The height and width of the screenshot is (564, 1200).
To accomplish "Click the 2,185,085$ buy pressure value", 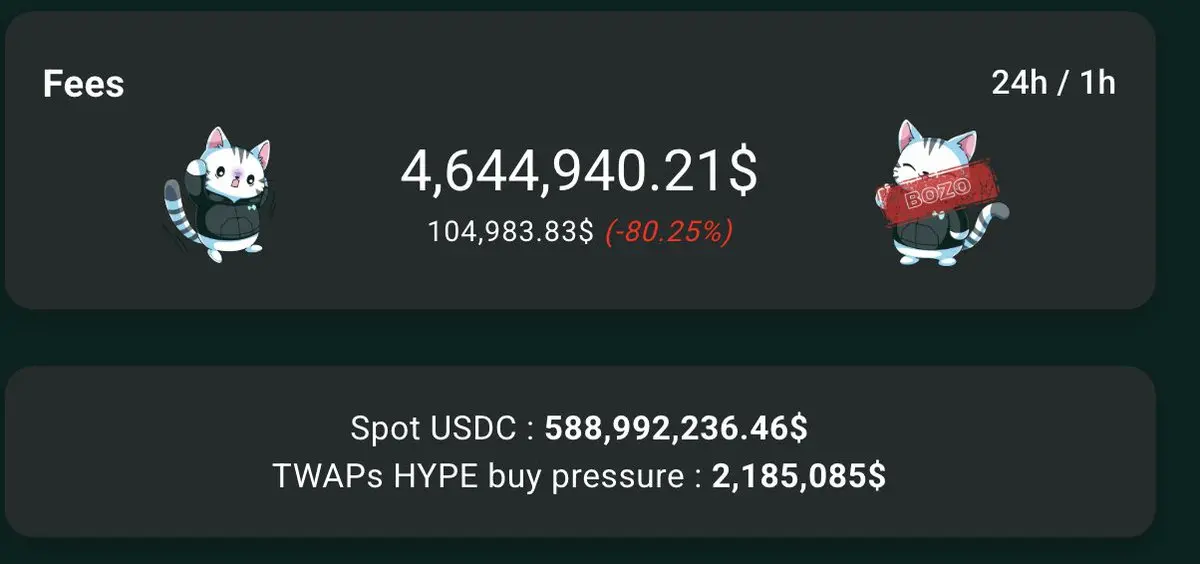I will tap(798, 476).
